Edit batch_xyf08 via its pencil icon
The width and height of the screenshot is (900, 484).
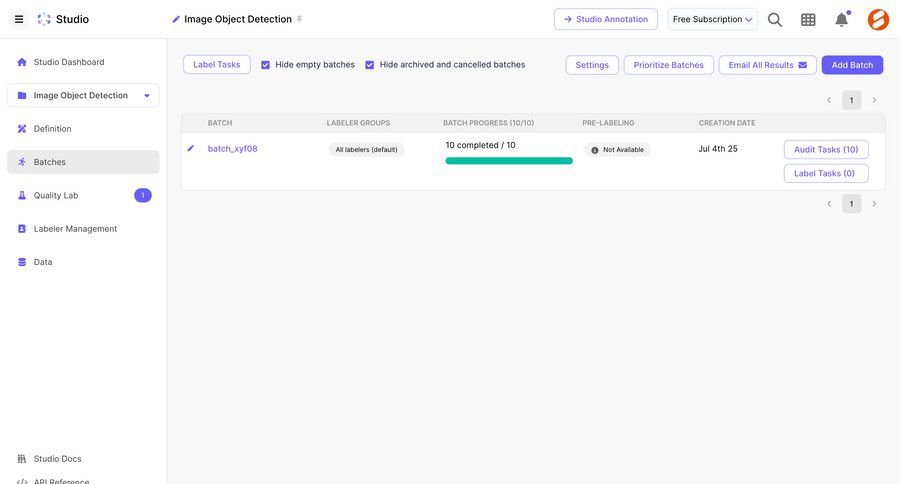(191, 148)
